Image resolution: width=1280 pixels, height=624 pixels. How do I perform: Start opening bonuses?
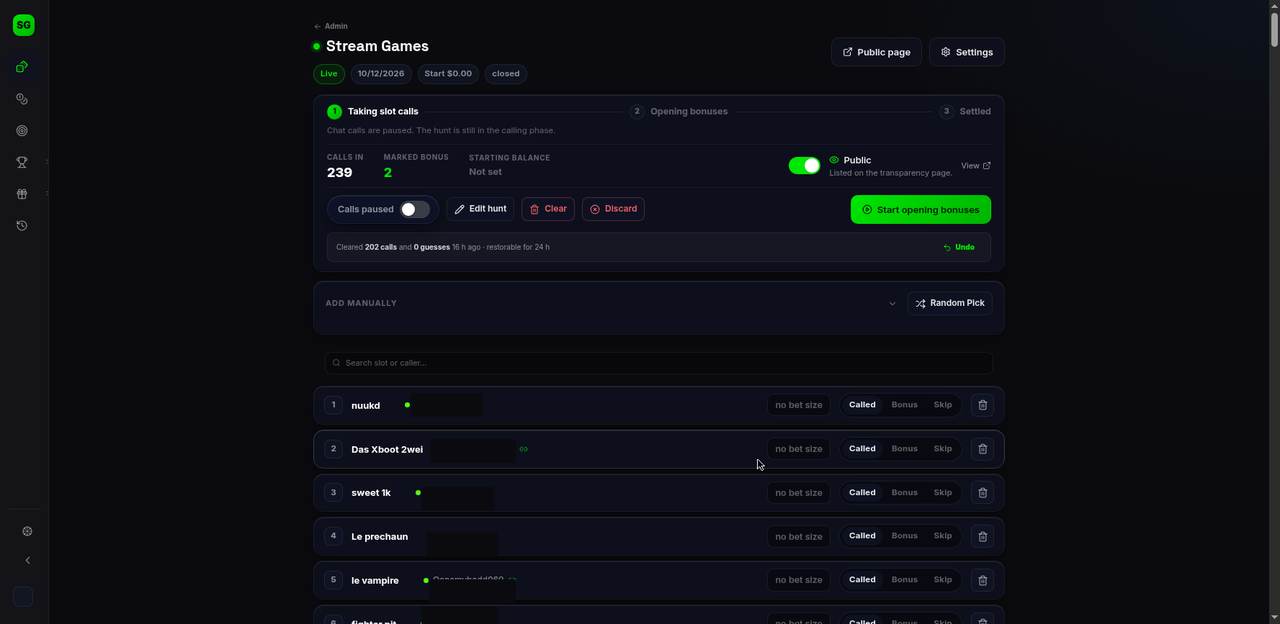point(921,210)
